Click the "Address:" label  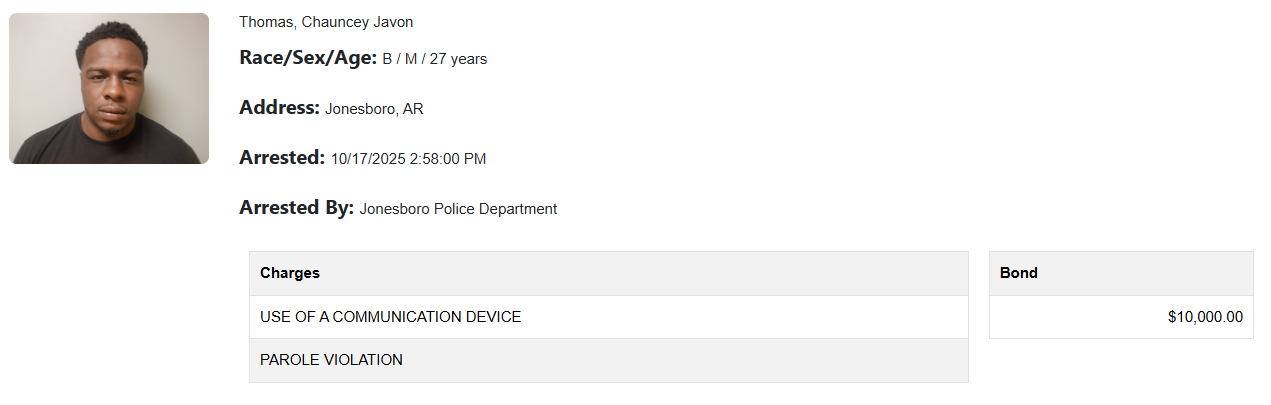coord(279,108)
